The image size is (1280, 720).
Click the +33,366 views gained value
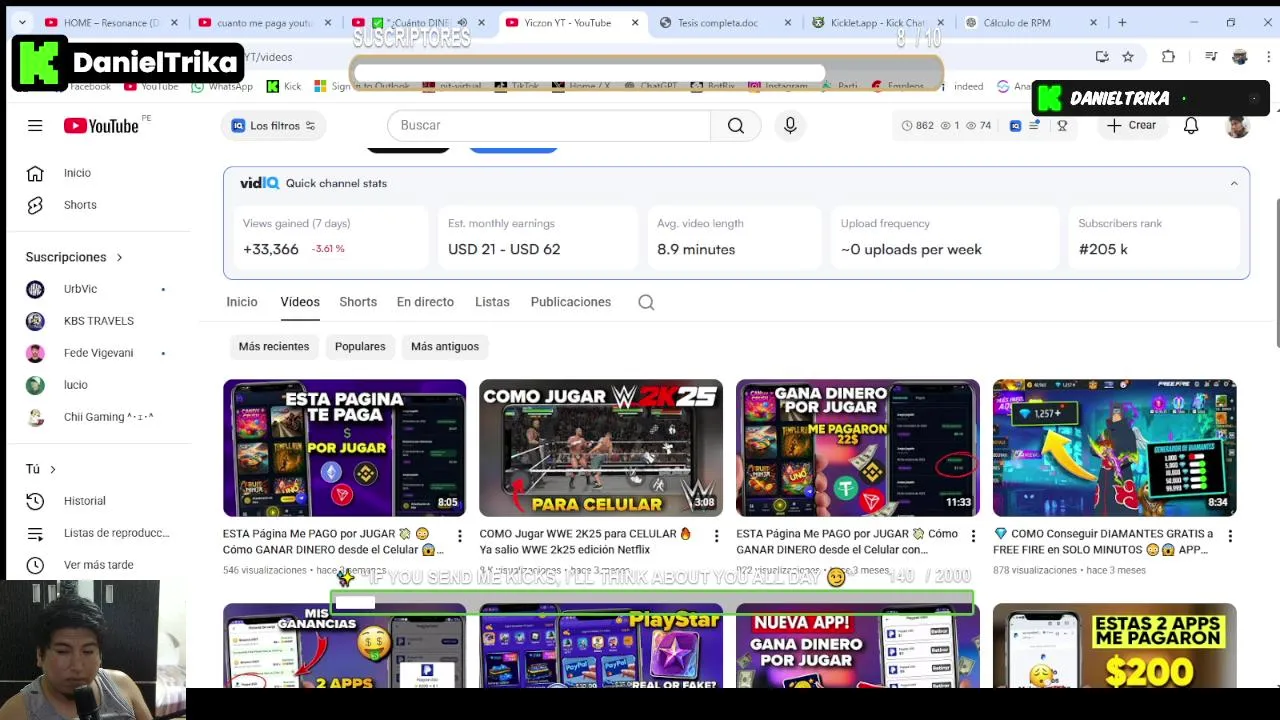271,250
